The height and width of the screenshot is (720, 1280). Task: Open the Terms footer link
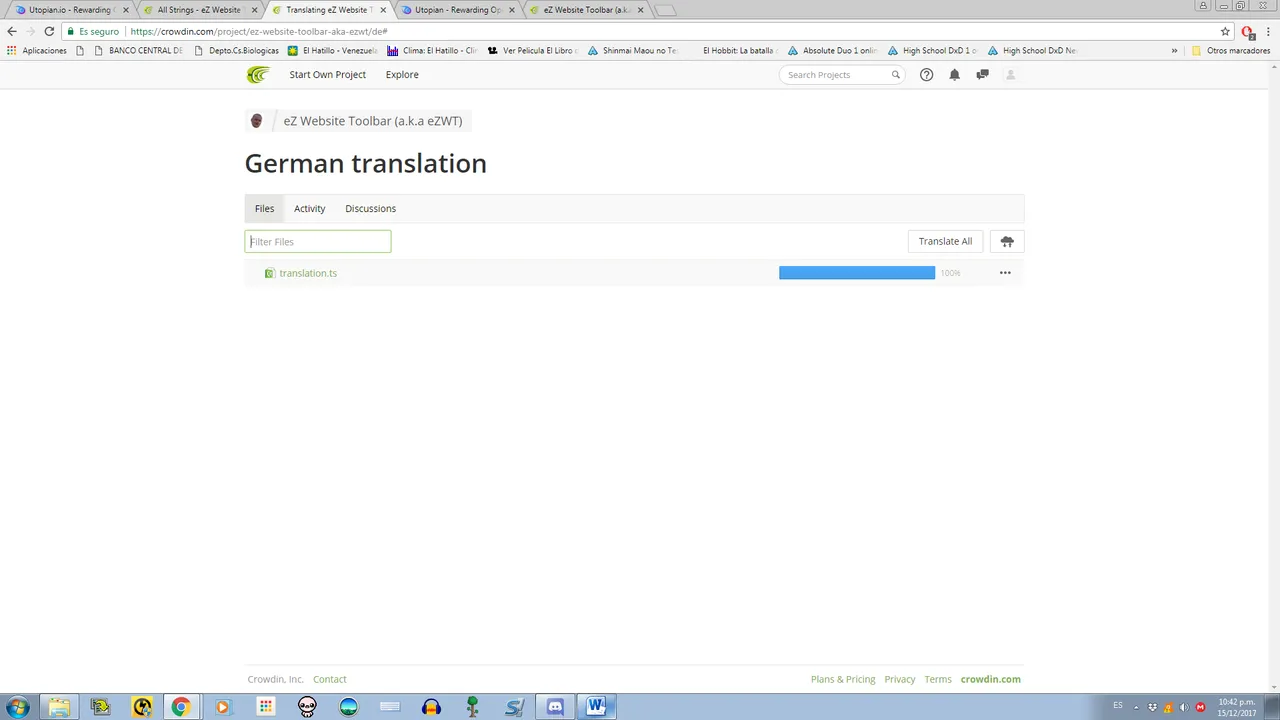tap(938, 679)
